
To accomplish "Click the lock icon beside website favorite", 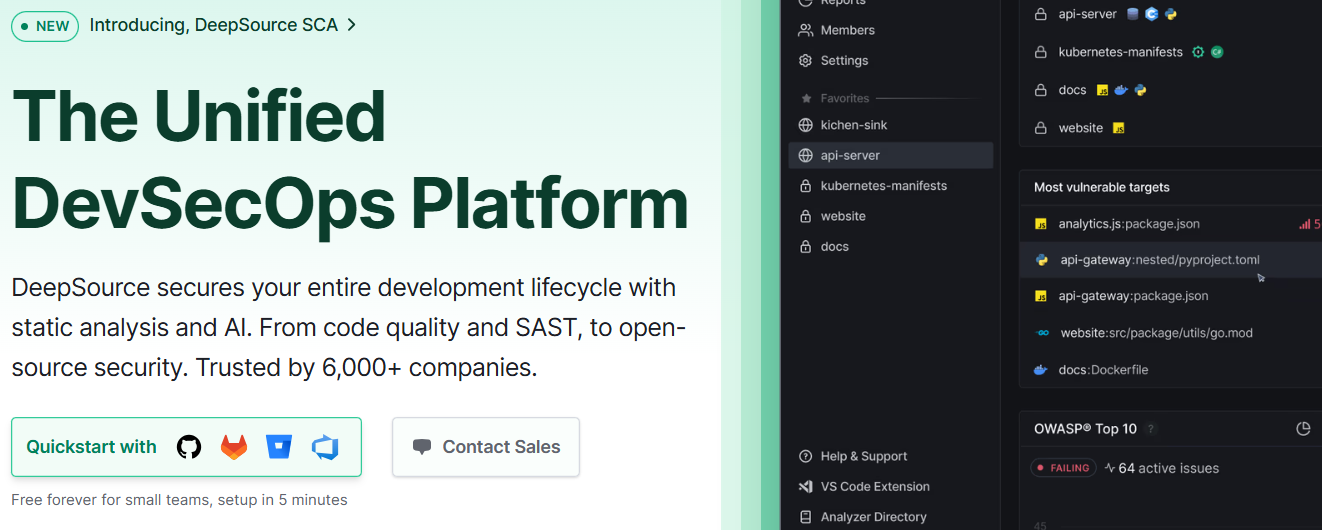I will tap(805, 216).
